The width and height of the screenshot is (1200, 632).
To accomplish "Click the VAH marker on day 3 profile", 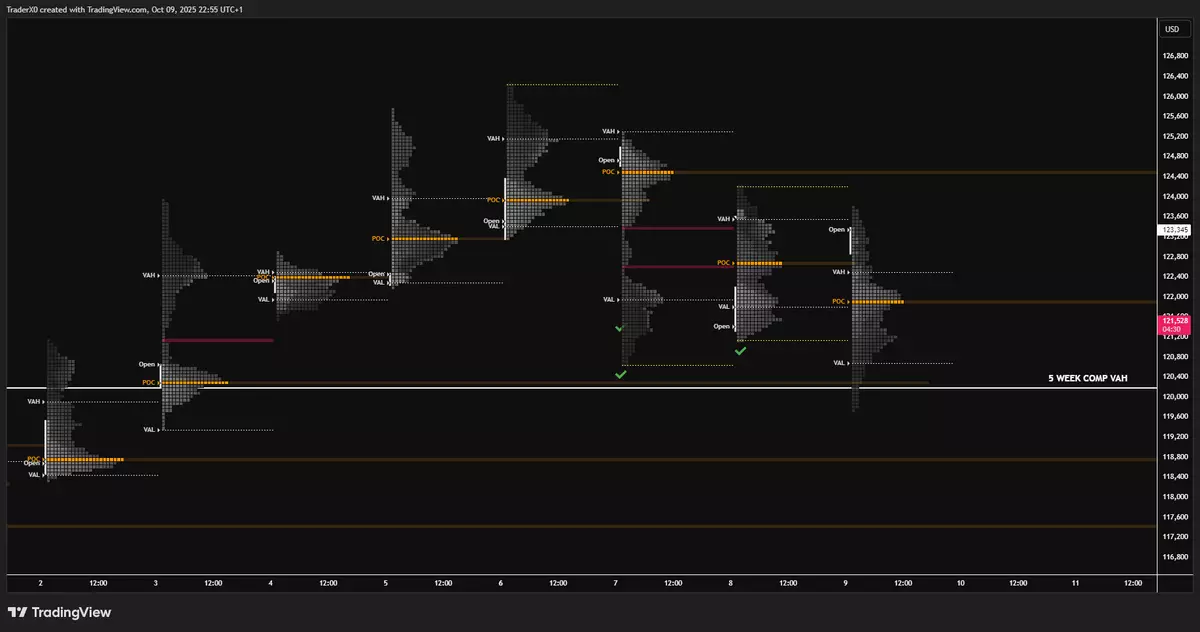I will click(x=151, y=275).
